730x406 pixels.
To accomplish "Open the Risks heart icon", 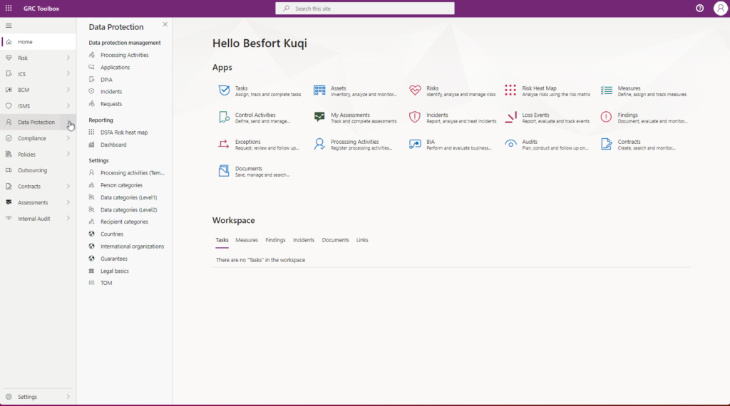I will [x=415, y=90].
